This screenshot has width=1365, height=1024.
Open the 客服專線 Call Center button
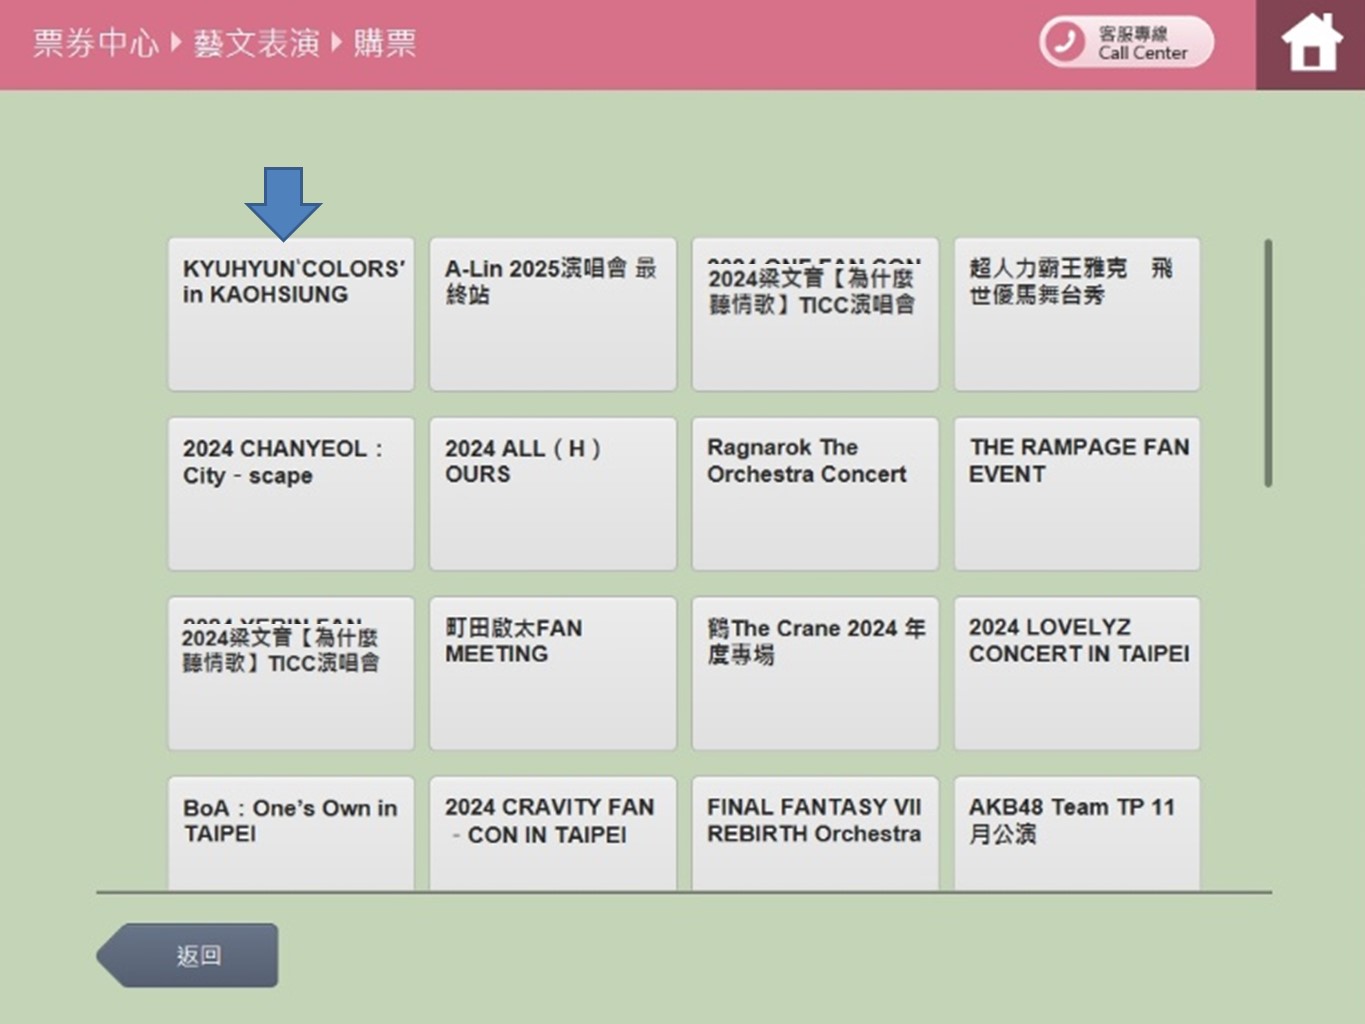(1127, 43)
